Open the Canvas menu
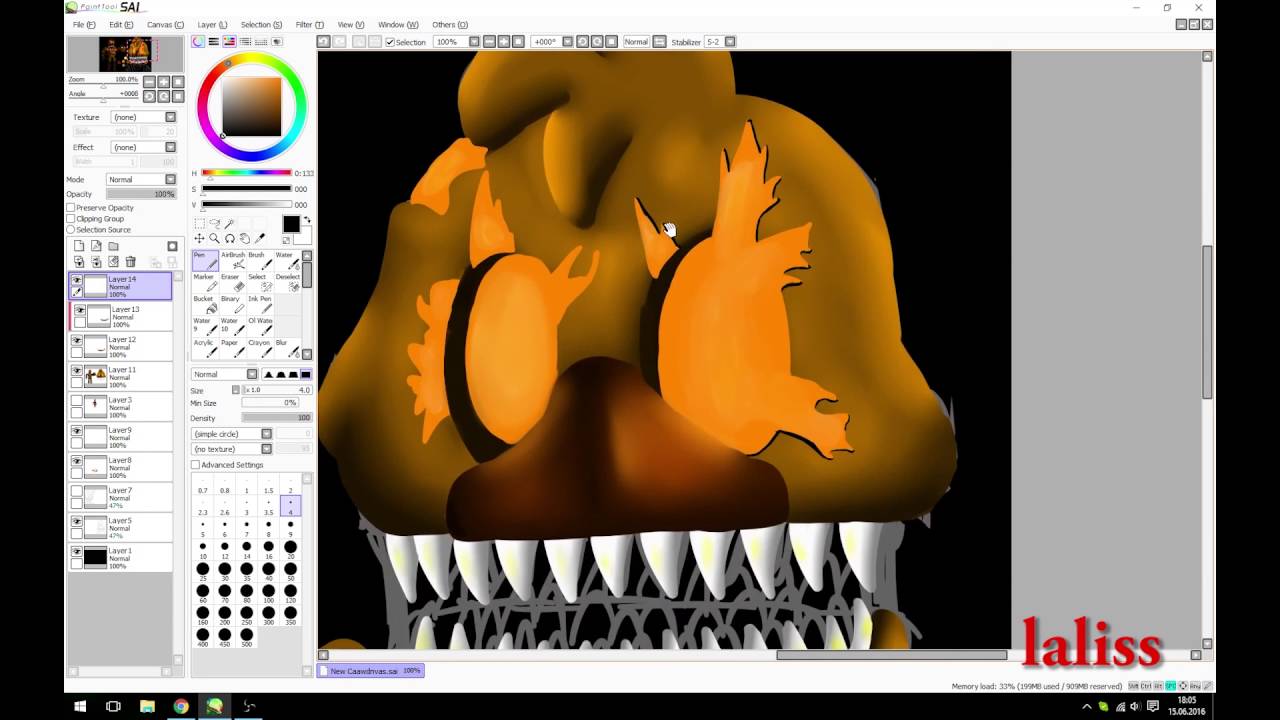This screenshot has width=1280, height=720. [x=165, y=24]
